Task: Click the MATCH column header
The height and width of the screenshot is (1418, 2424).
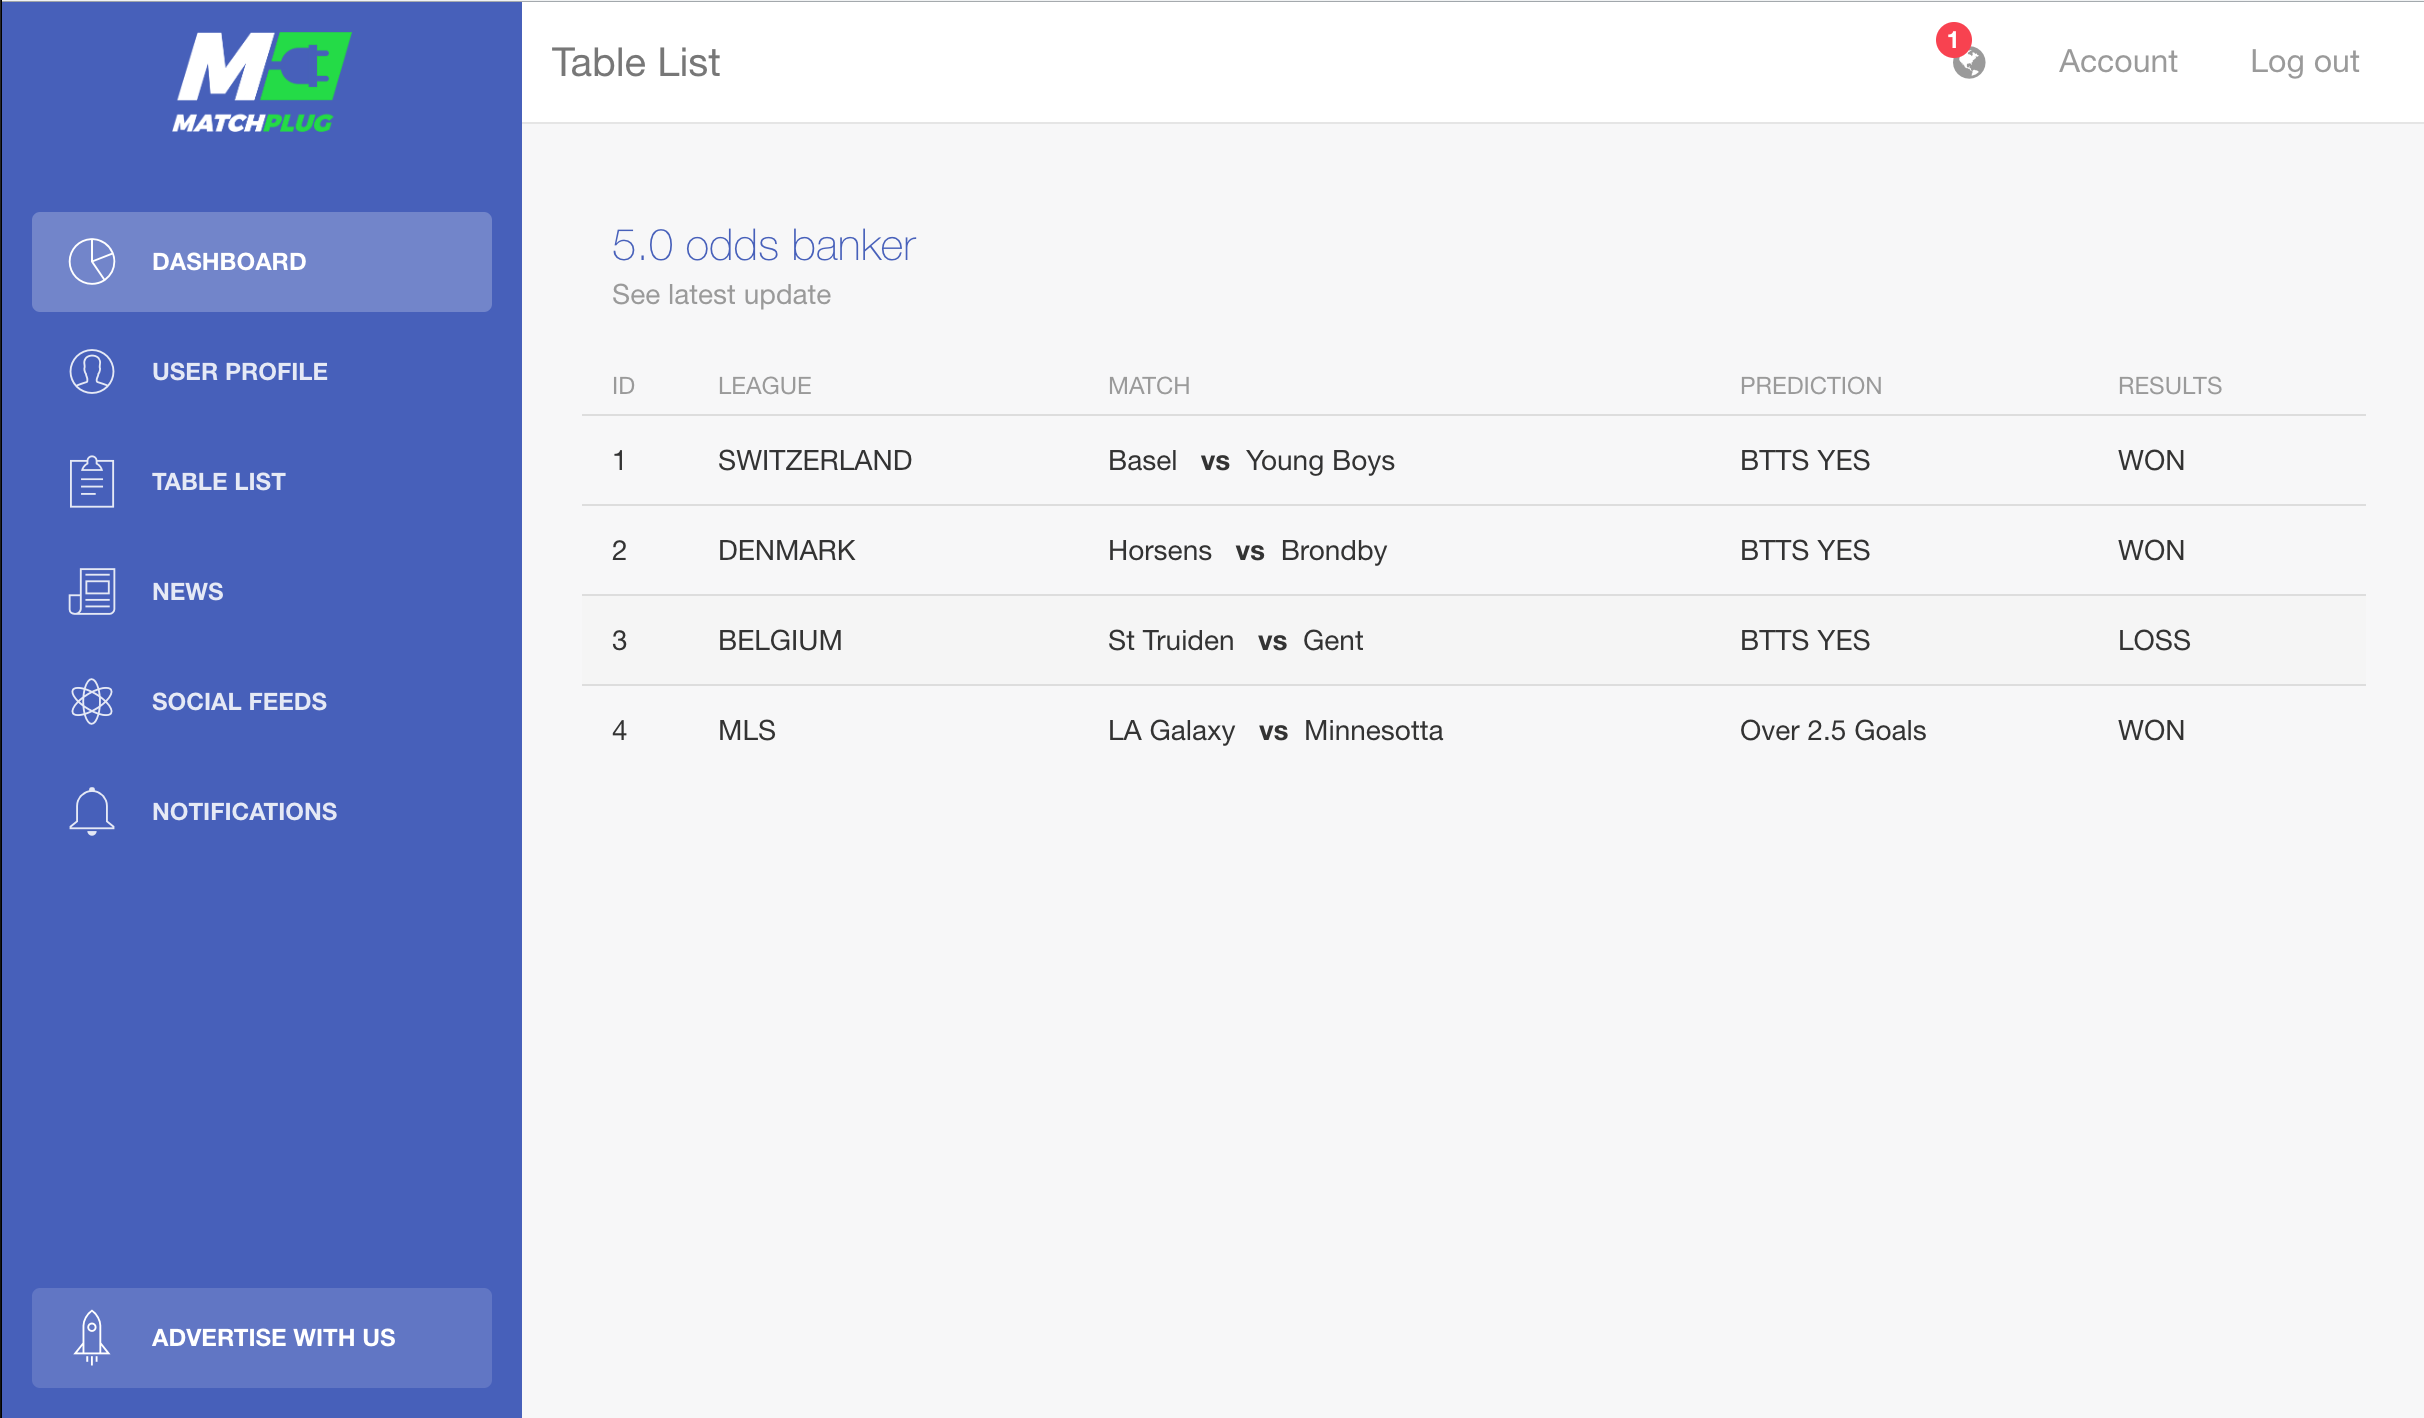Action: coord(1149,385)
